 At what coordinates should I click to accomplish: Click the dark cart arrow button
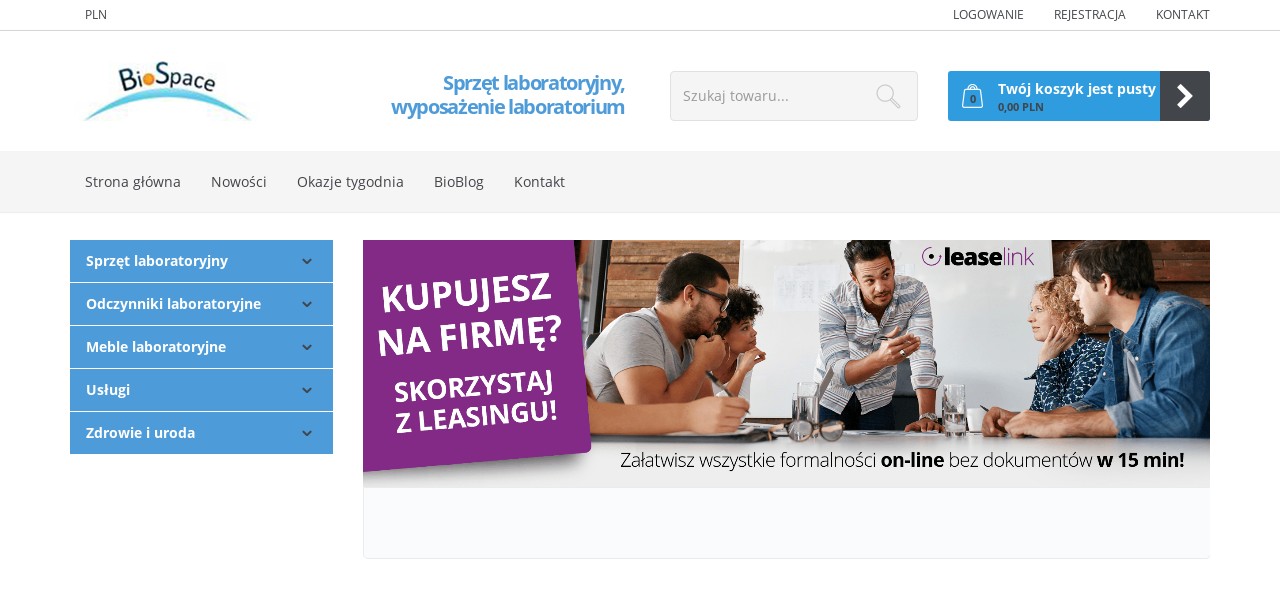coord(1185,96)
